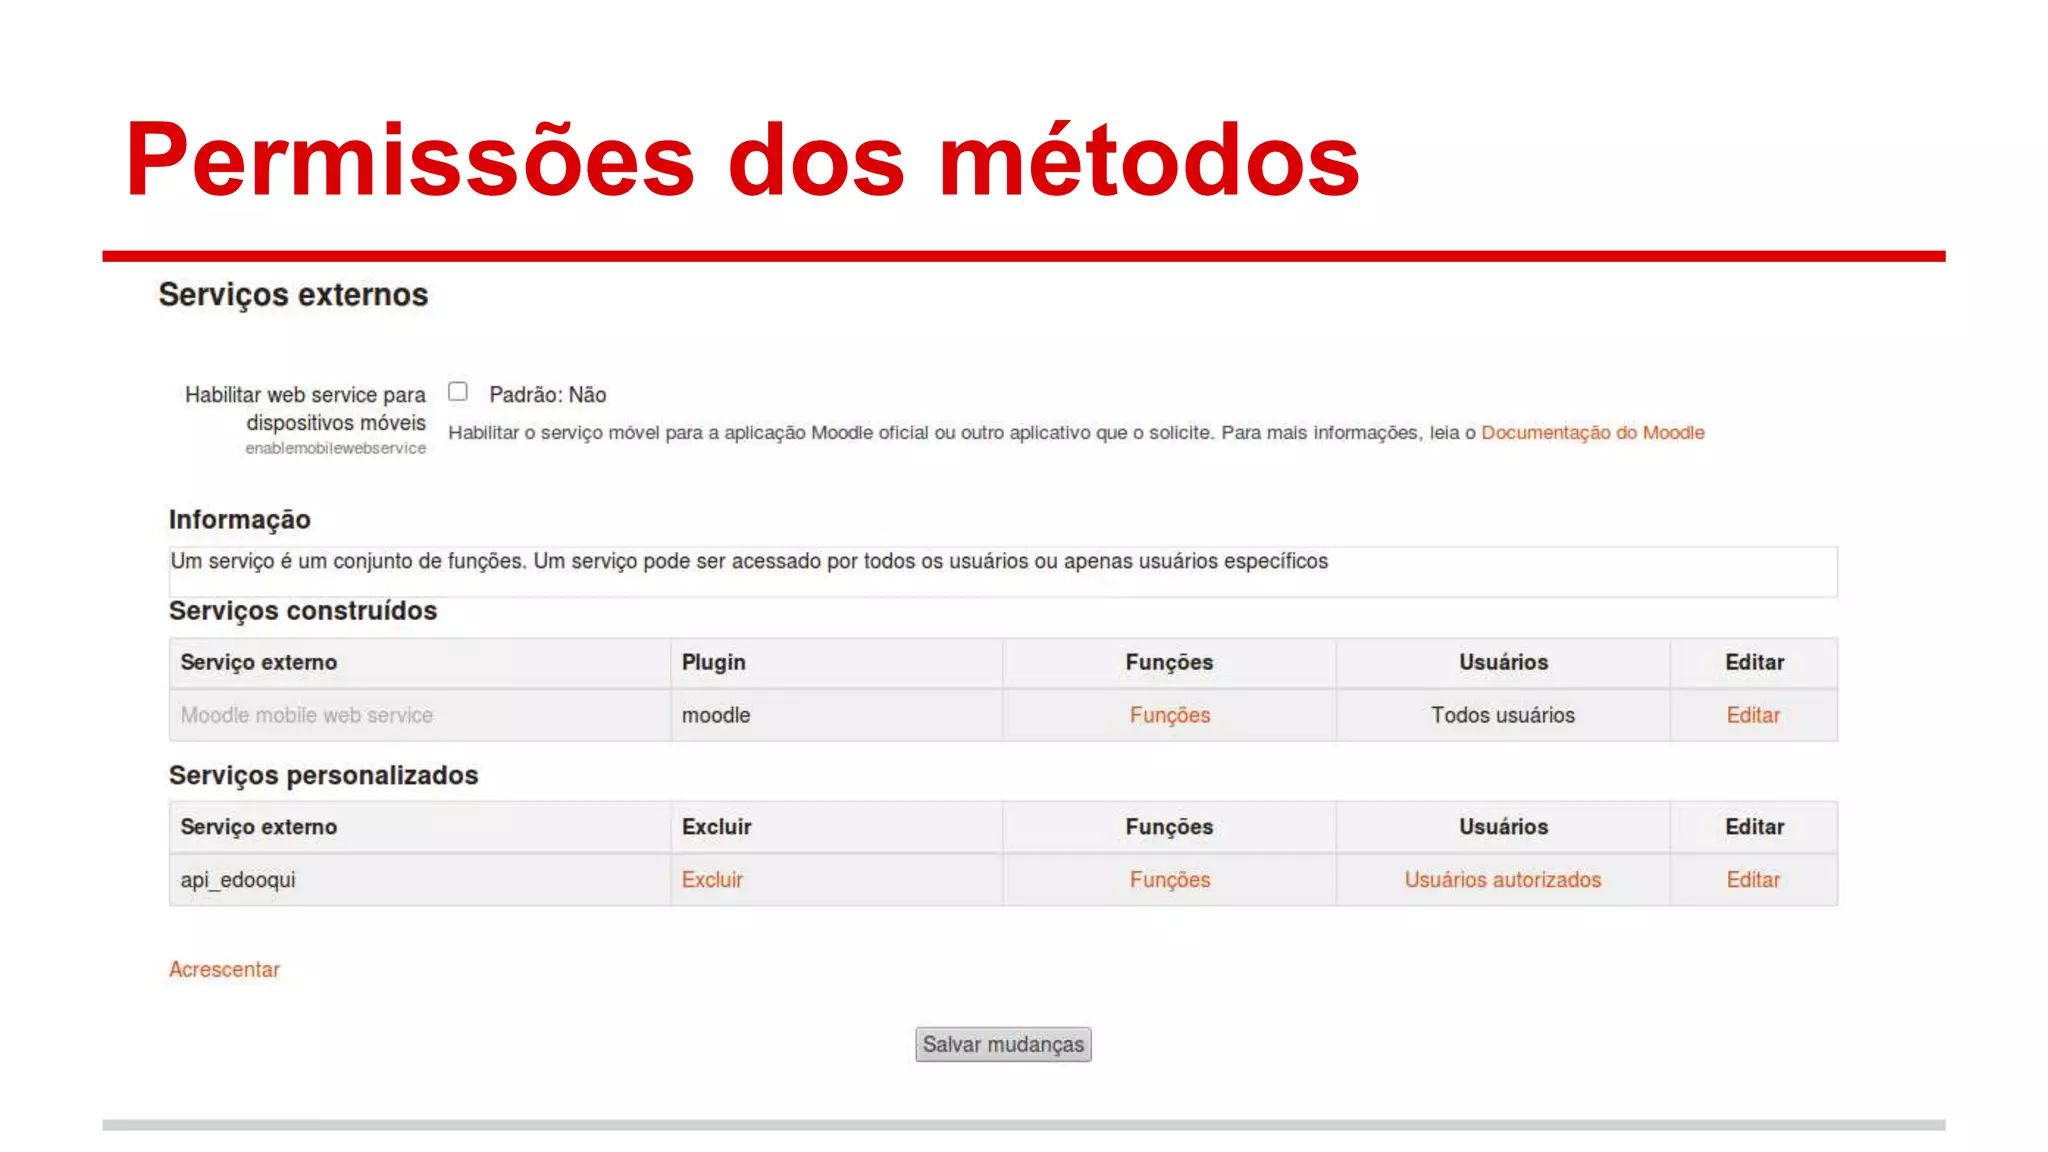
Task: Open the Documentação do Moodle link
Action: pos(1592,433)
